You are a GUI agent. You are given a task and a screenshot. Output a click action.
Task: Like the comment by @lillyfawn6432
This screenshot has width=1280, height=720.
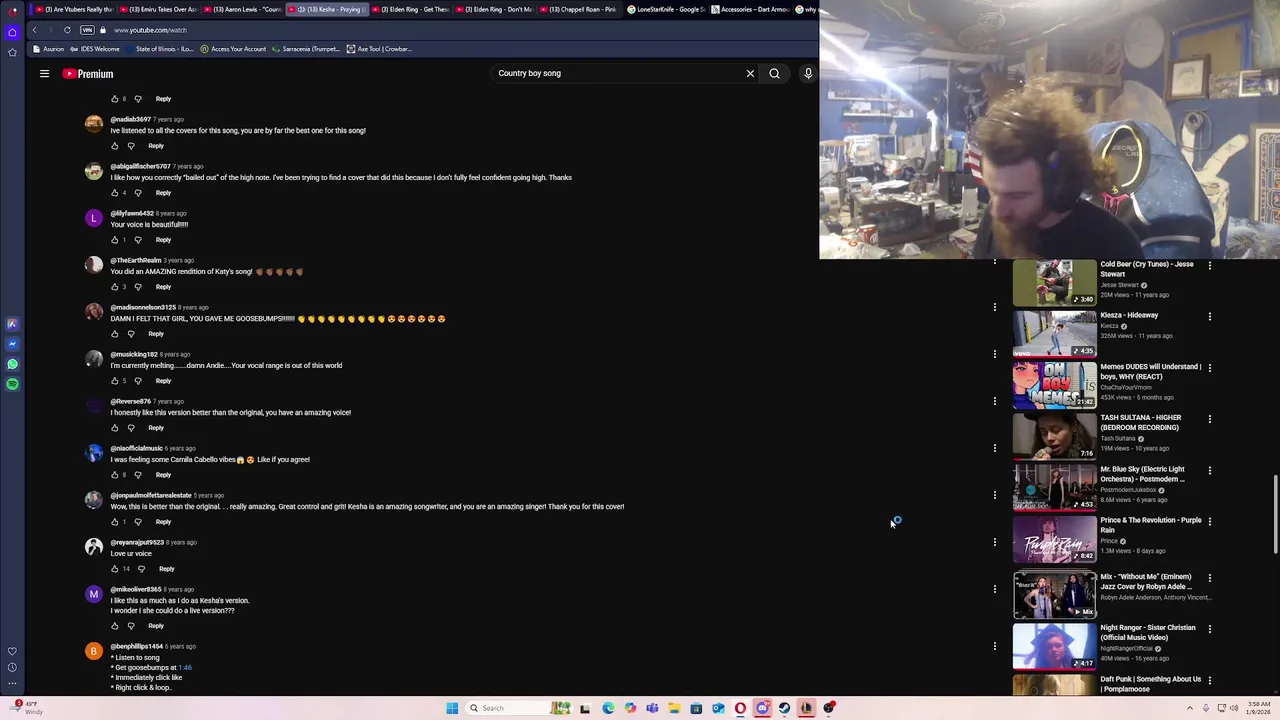point(115,240)
